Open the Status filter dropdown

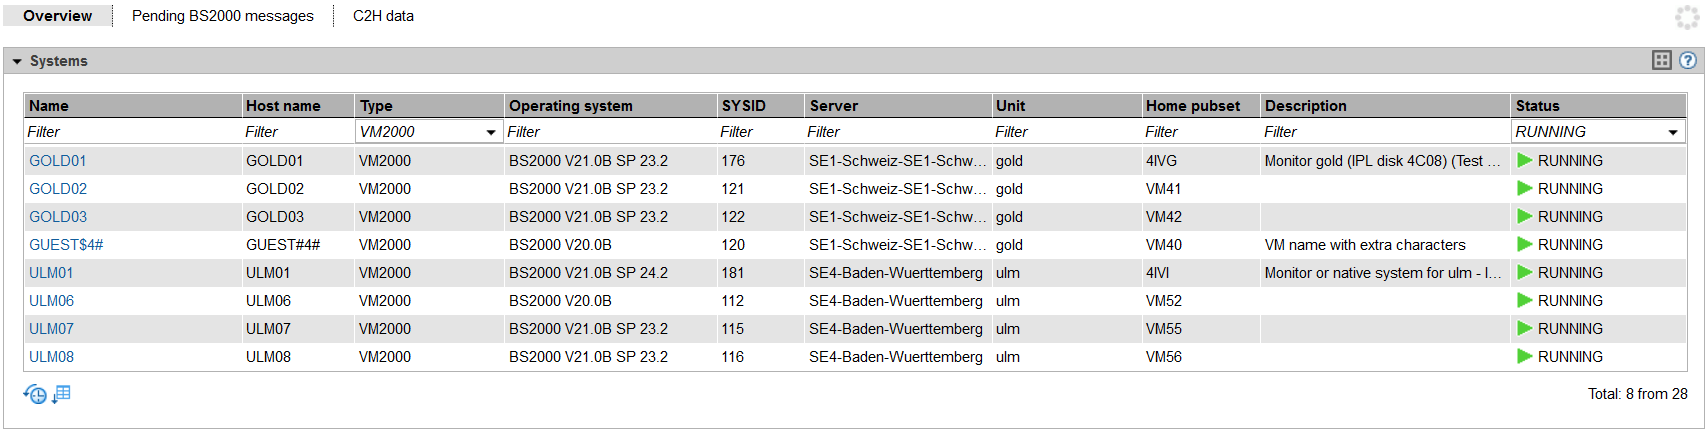tap(1673, 132)
